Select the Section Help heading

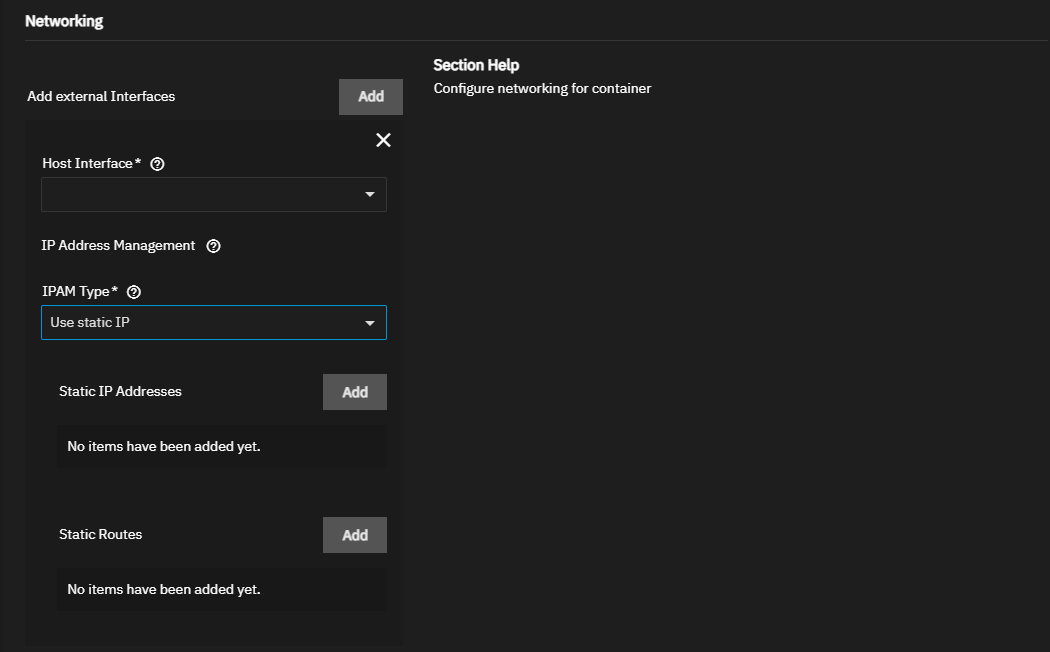[x=476, y=65]
